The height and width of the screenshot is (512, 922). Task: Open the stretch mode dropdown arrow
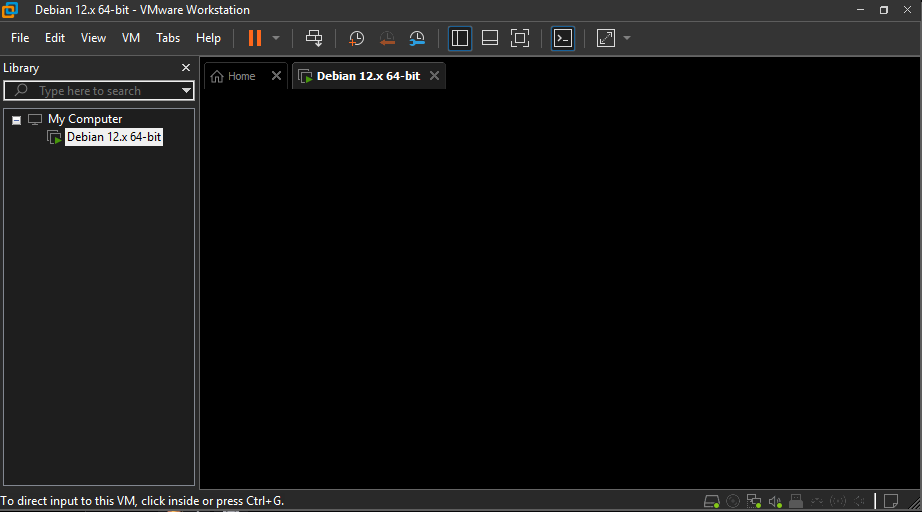(627, 38)
